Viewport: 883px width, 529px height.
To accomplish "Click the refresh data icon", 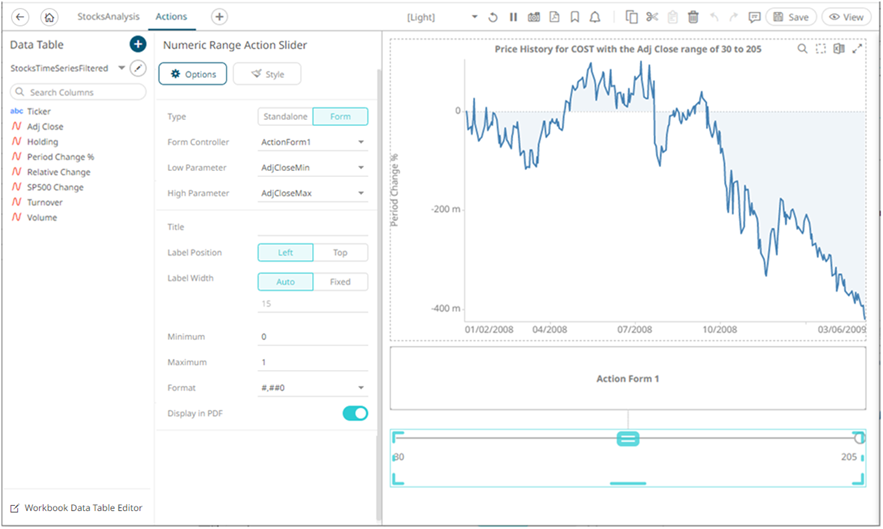I will pyautogui.click(x=493, y=17).
